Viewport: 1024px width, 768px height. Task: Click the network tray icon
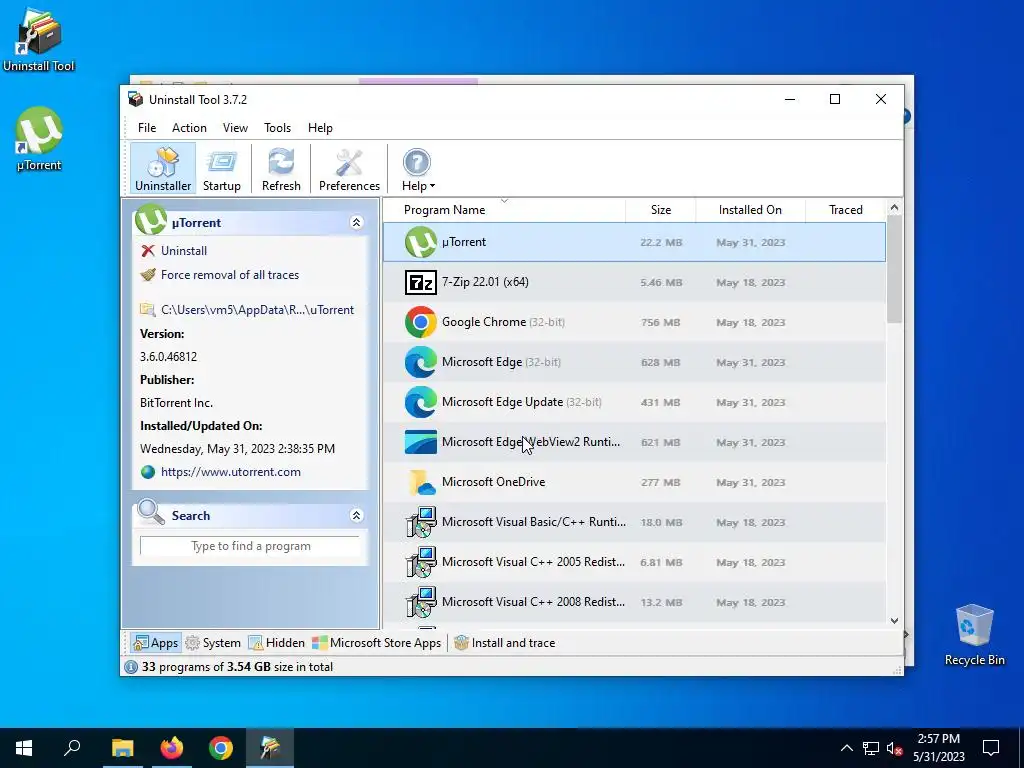[x=871, y=748]
